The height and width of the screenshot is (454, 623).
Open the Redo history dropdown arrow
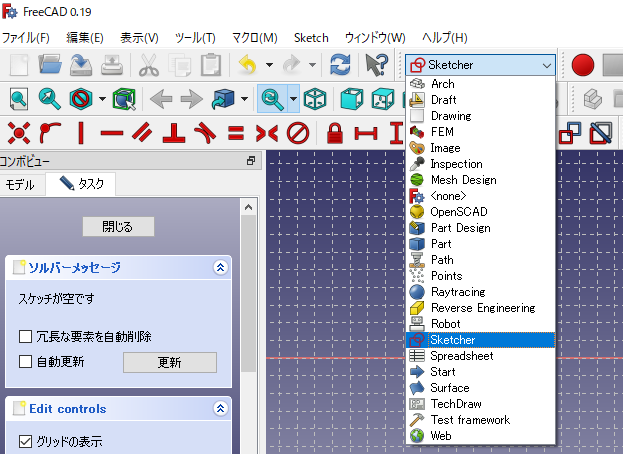313,65
